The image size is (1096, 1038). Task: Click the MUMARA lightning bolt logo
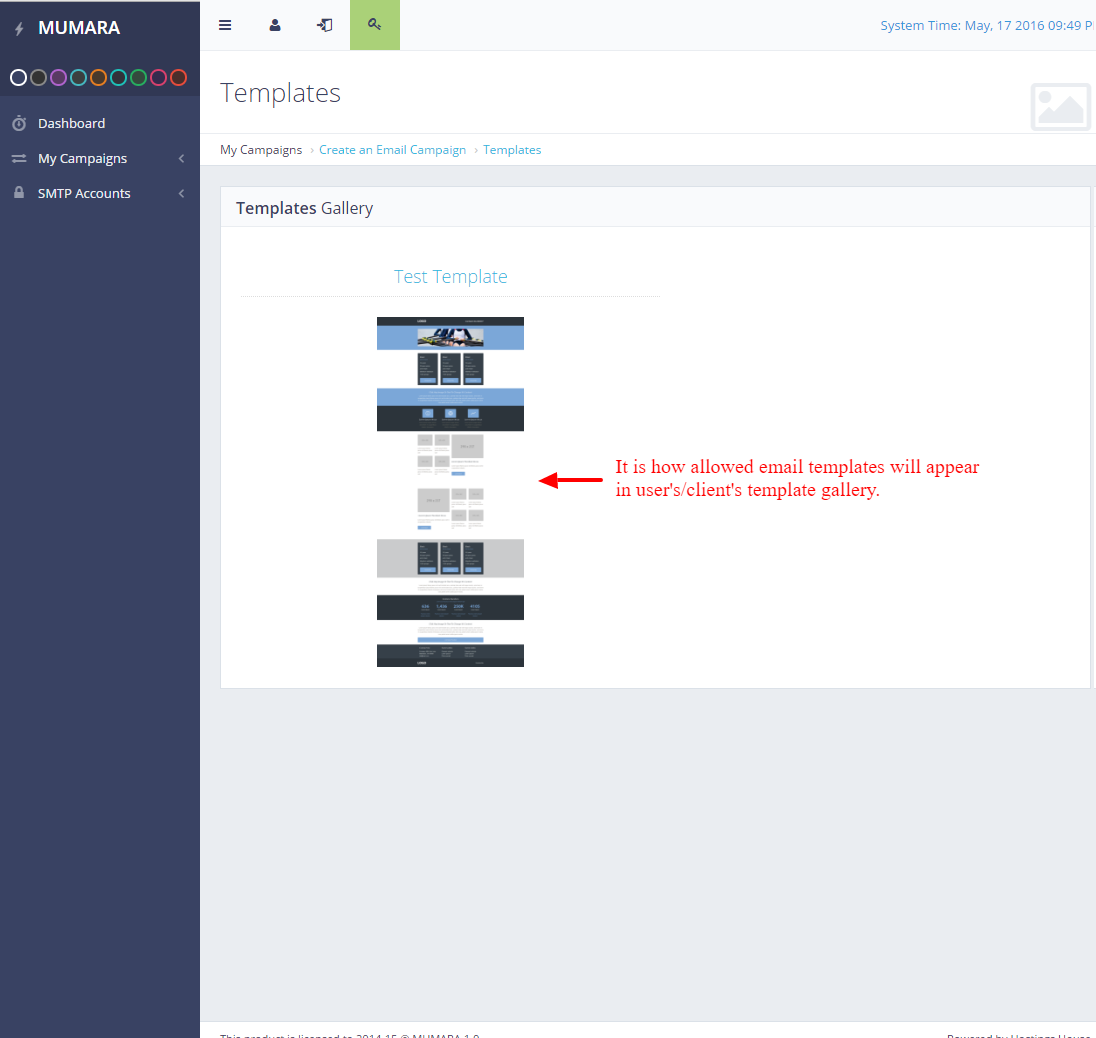(x=19, y=29)
